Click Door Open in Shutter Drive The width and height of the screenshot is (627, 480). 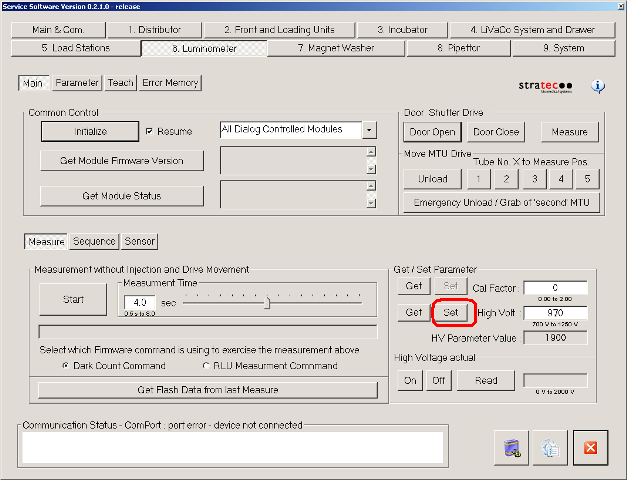point(432,132)
